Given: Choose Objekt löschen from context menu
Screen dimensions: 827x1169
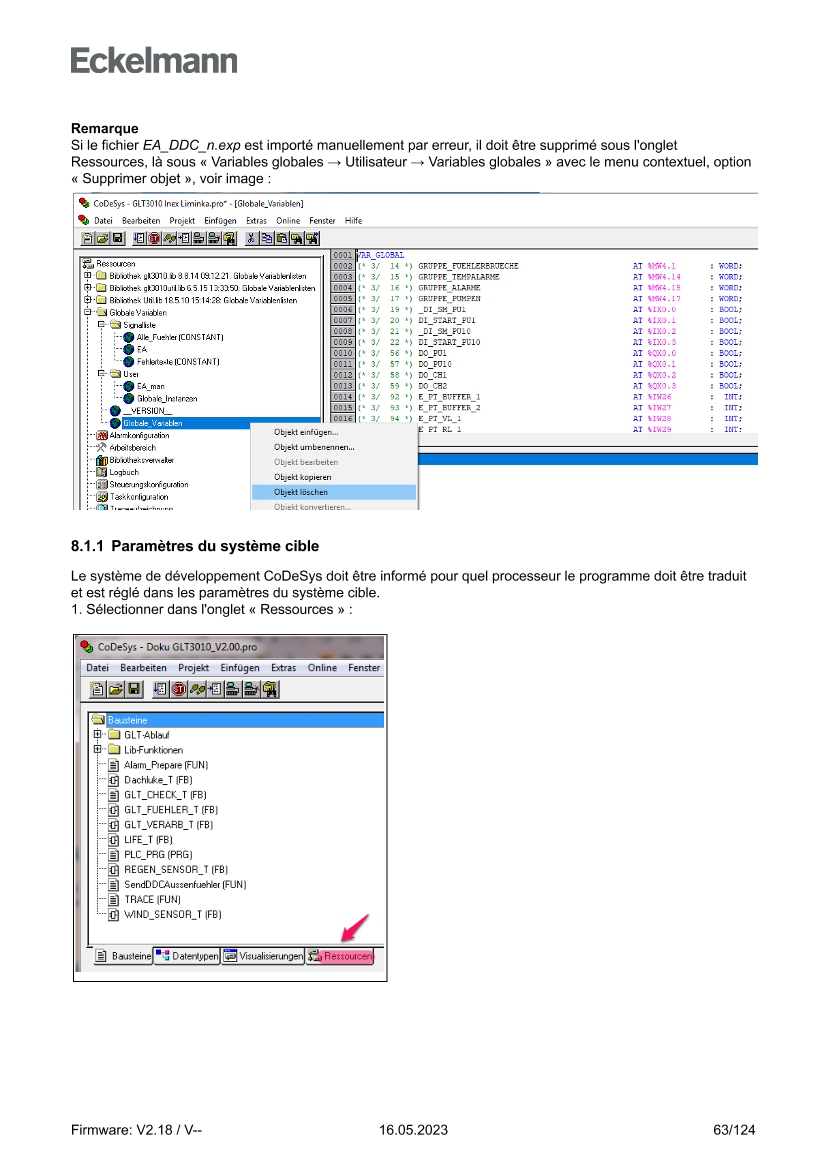Looking at the screenshot, I should click(x=301, y=492).
